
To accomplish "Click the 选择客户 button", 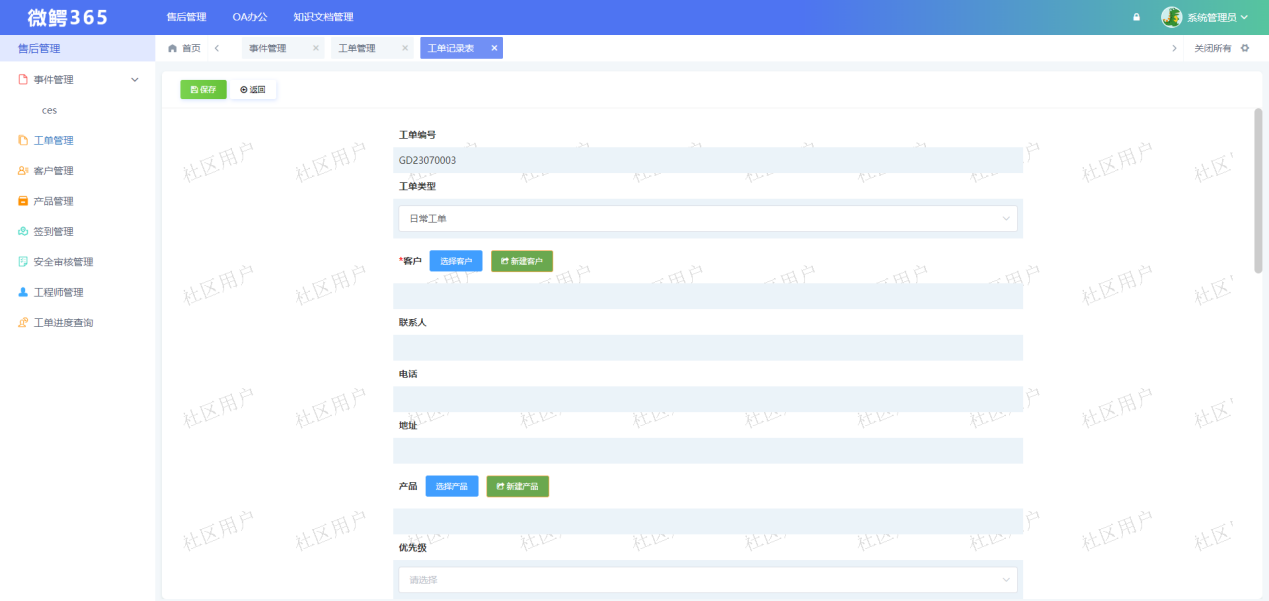I will [456, 261].
